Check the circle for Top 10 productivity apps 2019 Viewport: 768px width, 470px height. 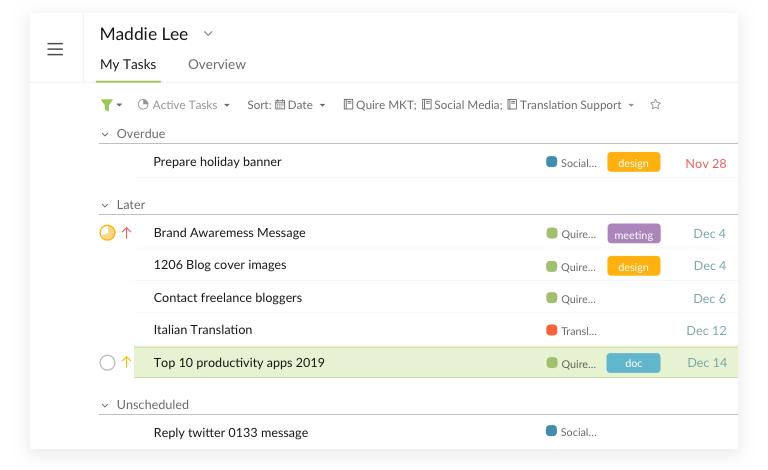tap(107, 363)
